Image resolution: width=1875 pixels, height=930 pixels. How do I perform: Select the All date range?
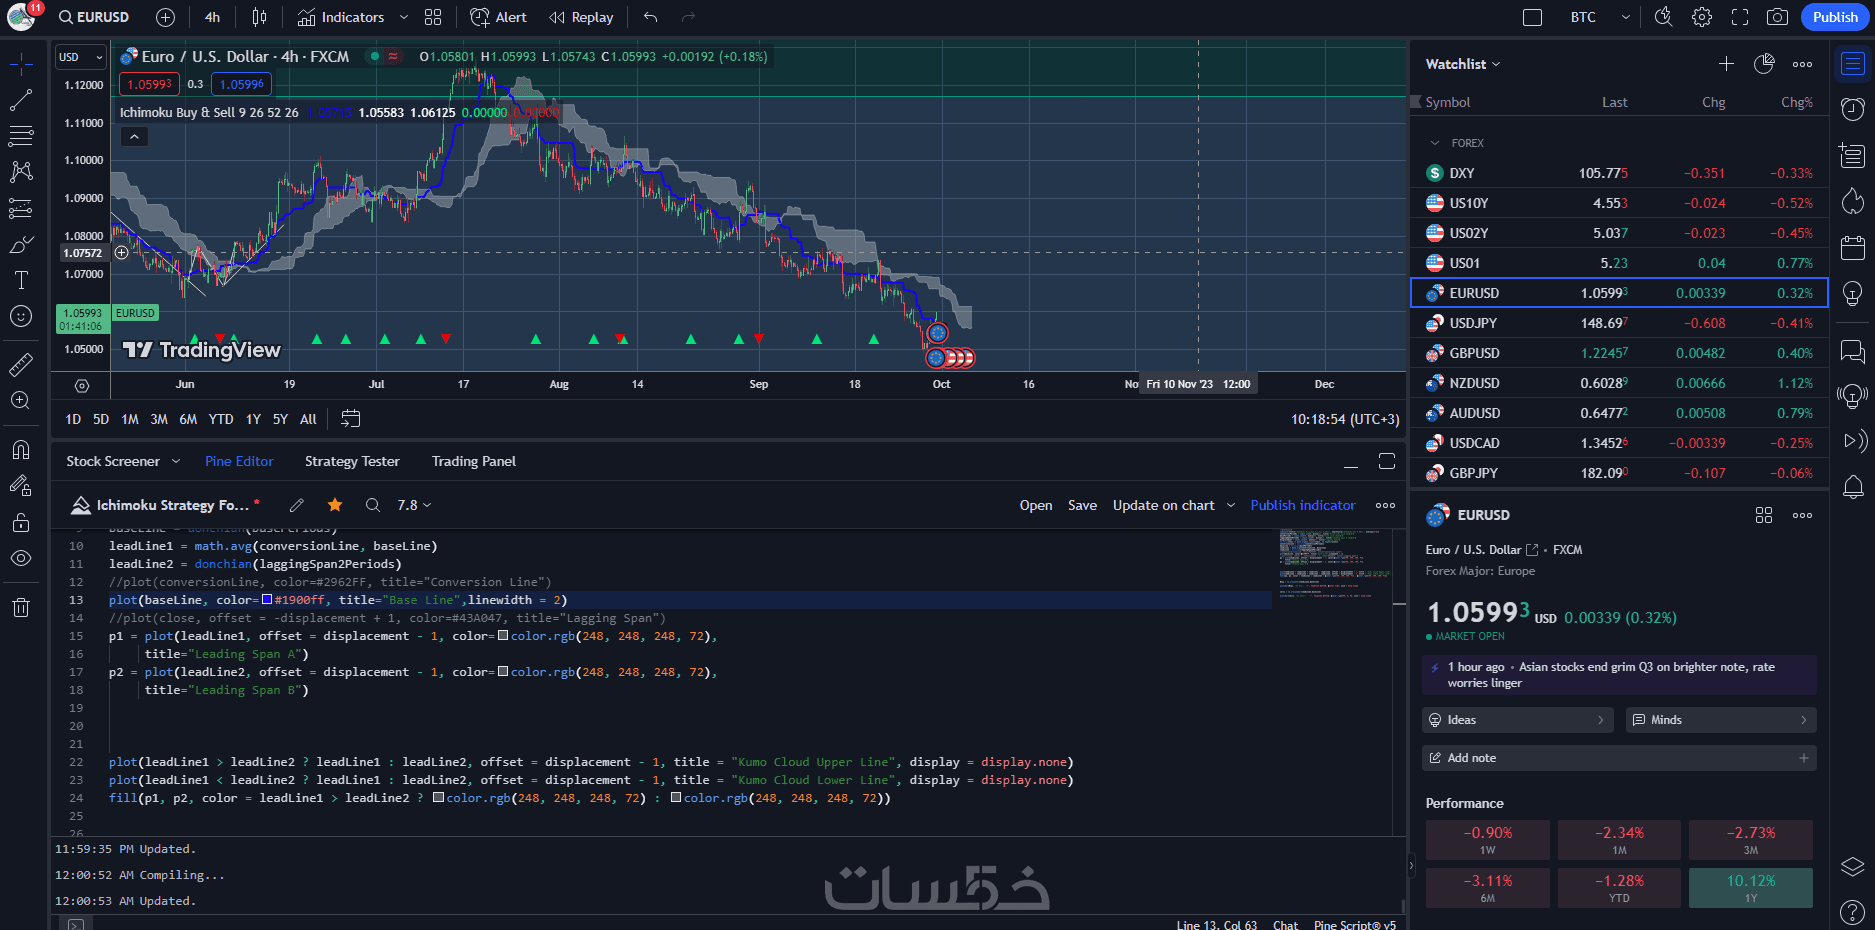308,419
